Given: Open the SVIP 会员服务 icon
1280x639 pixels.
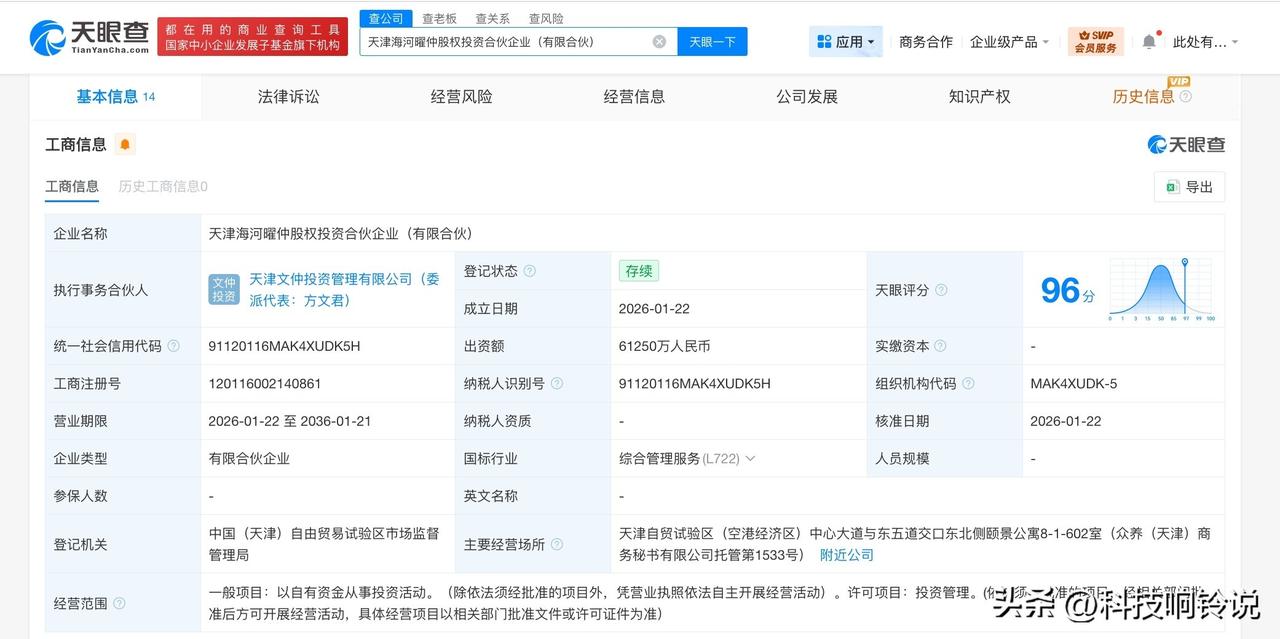Looking at the screenshot, I should coord(1096,40).
